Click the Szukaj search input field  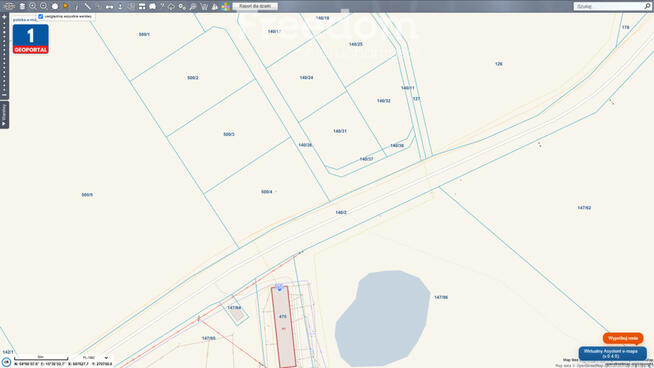pyautogui.click(x=610, y=6)
